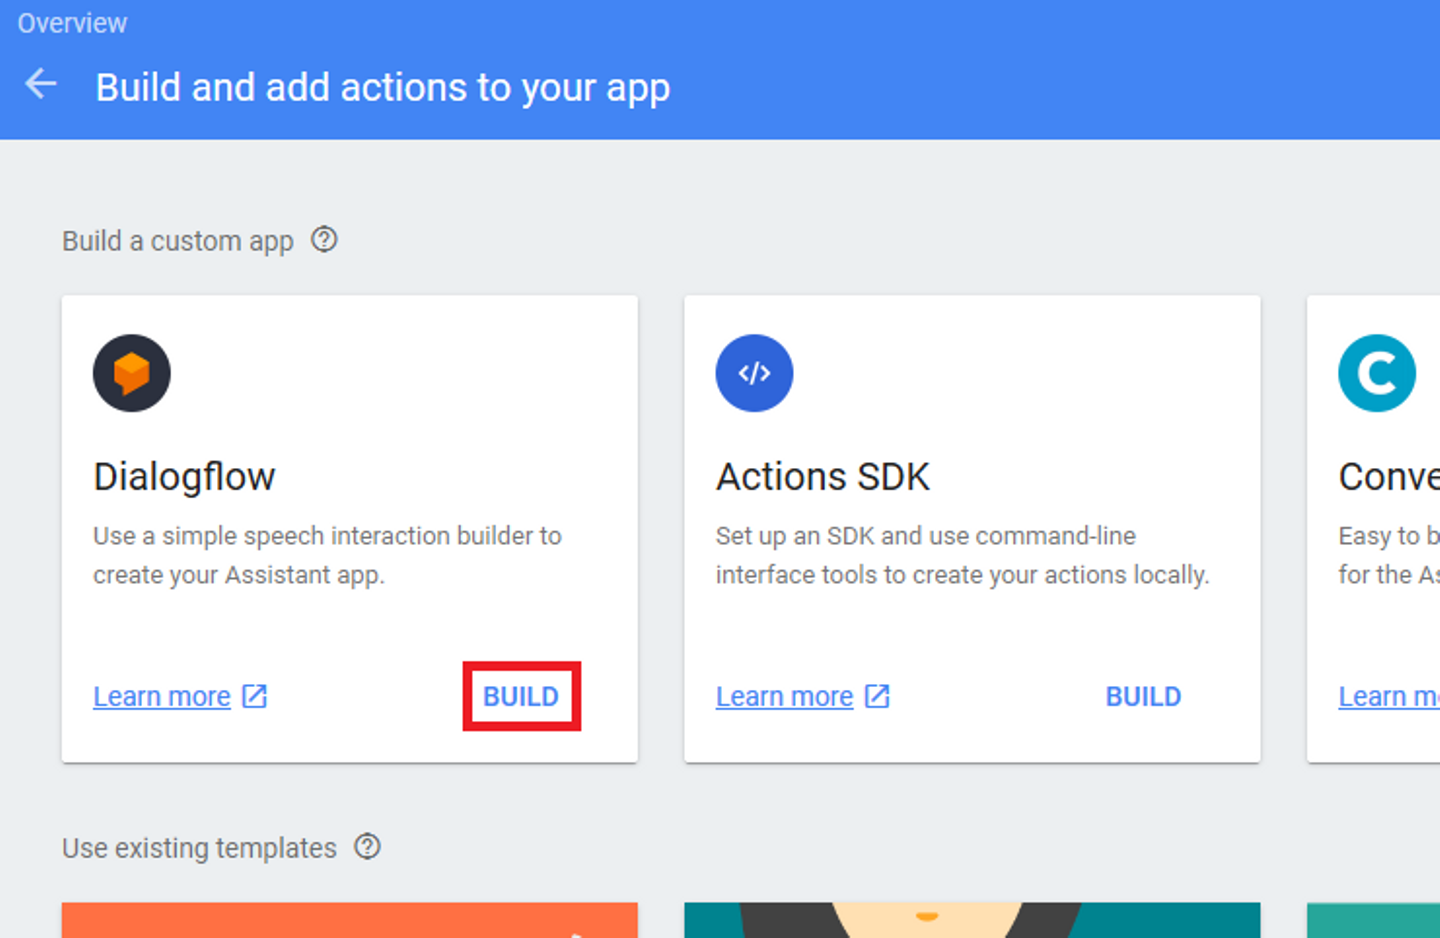Open Learn more link for Dialogflow
1440x938 pixels.
(162, 696)
